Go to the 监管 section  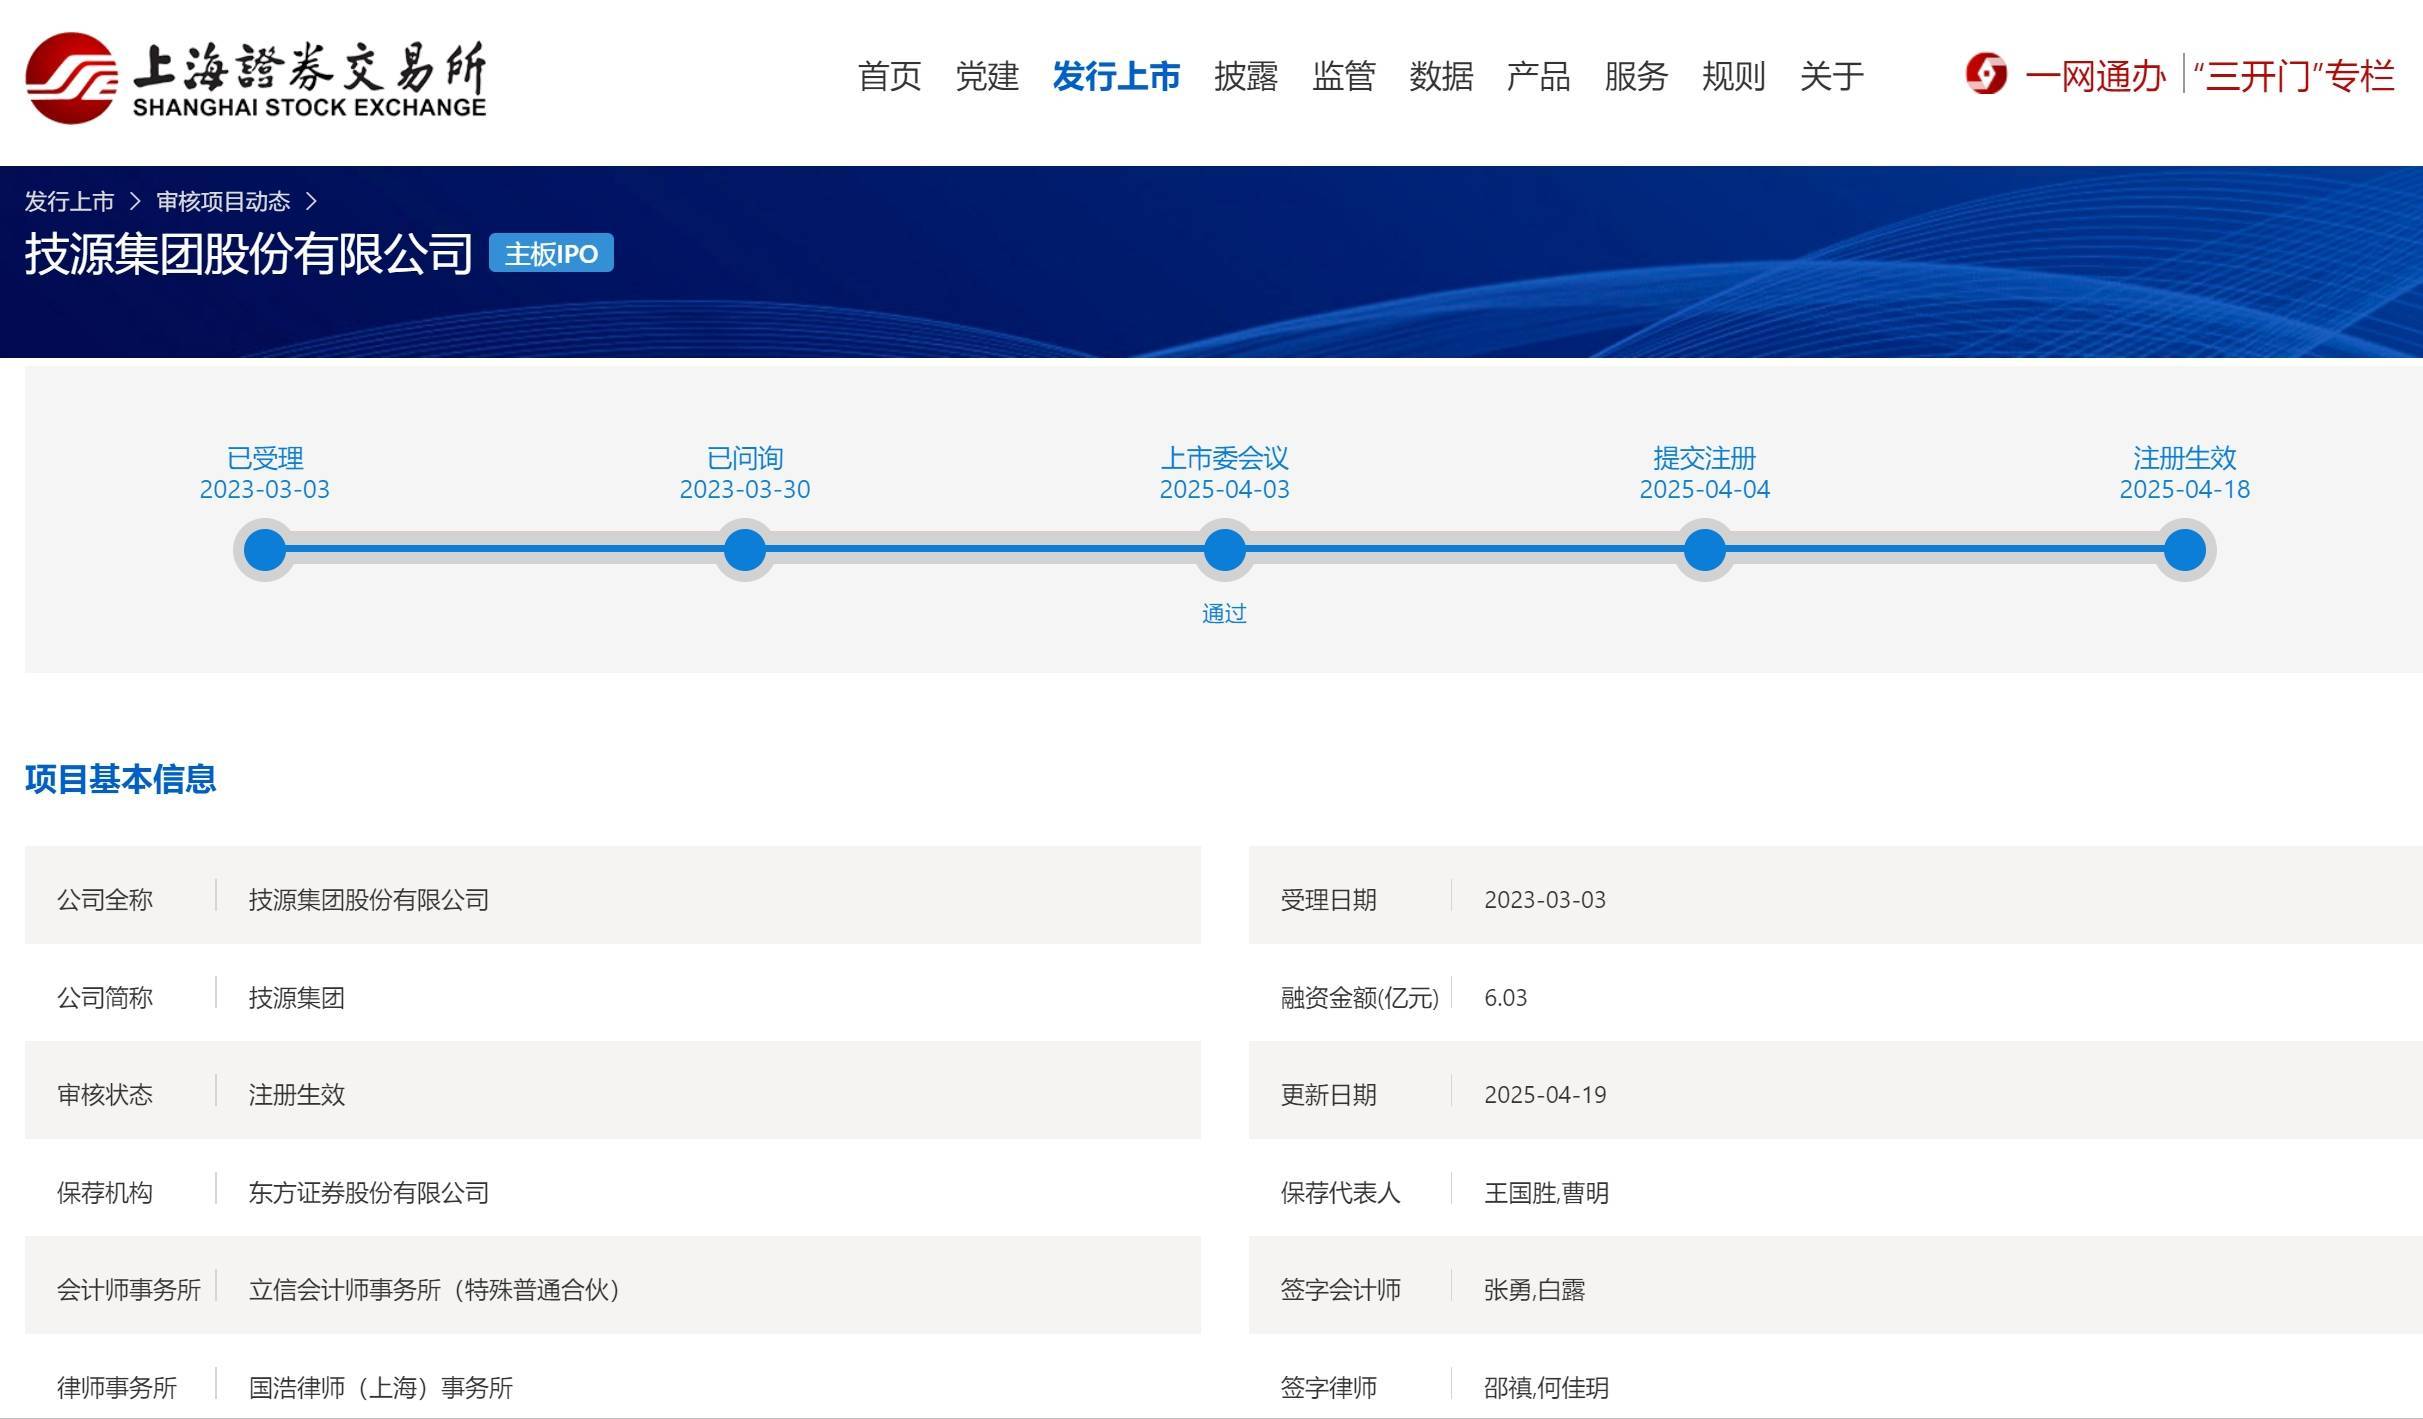pyautogui.click(x=1343, y=76)
